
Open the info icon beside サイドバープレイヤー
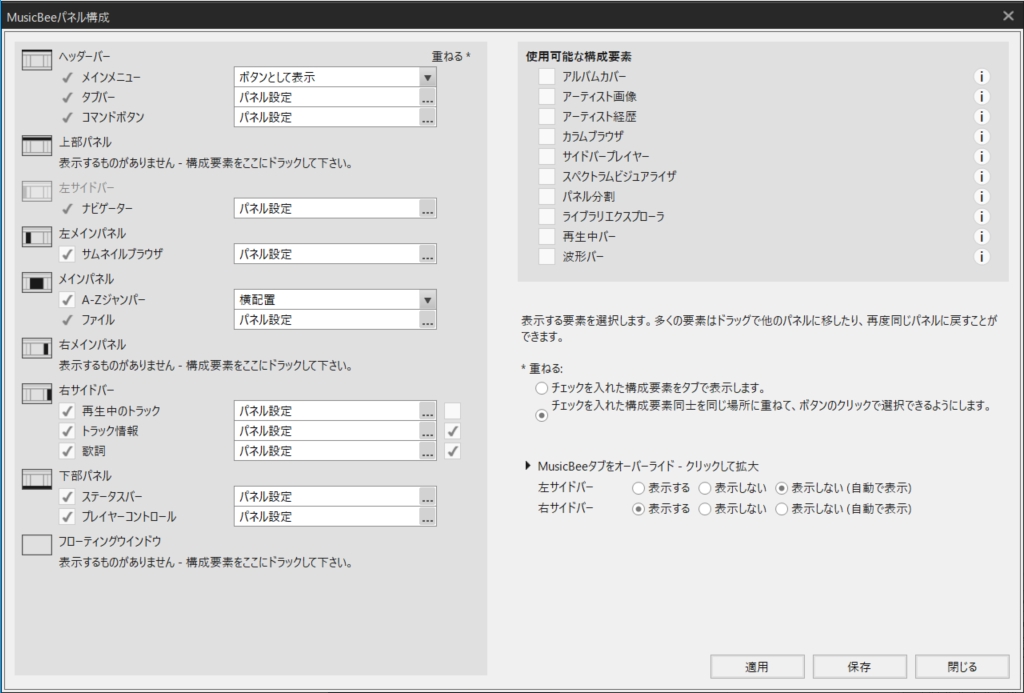tap(981, 156)
